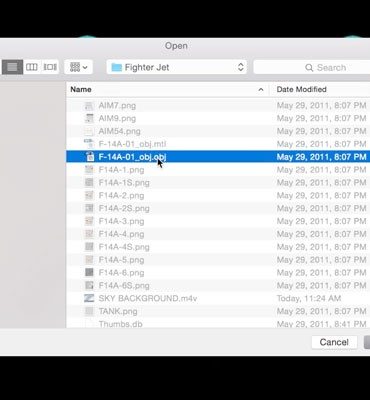Select the F14A-6S.png file icon

89,285
